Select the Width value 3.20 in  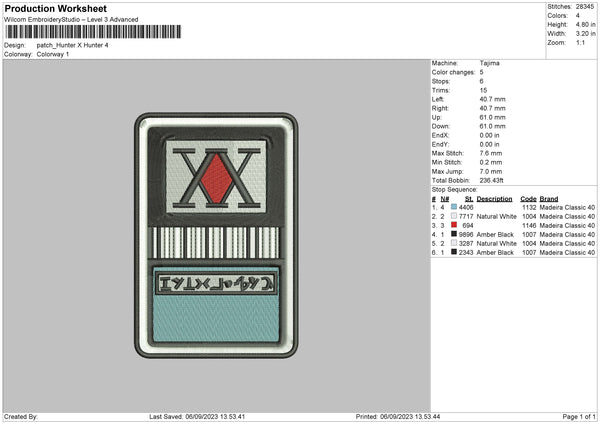(585, 34)
